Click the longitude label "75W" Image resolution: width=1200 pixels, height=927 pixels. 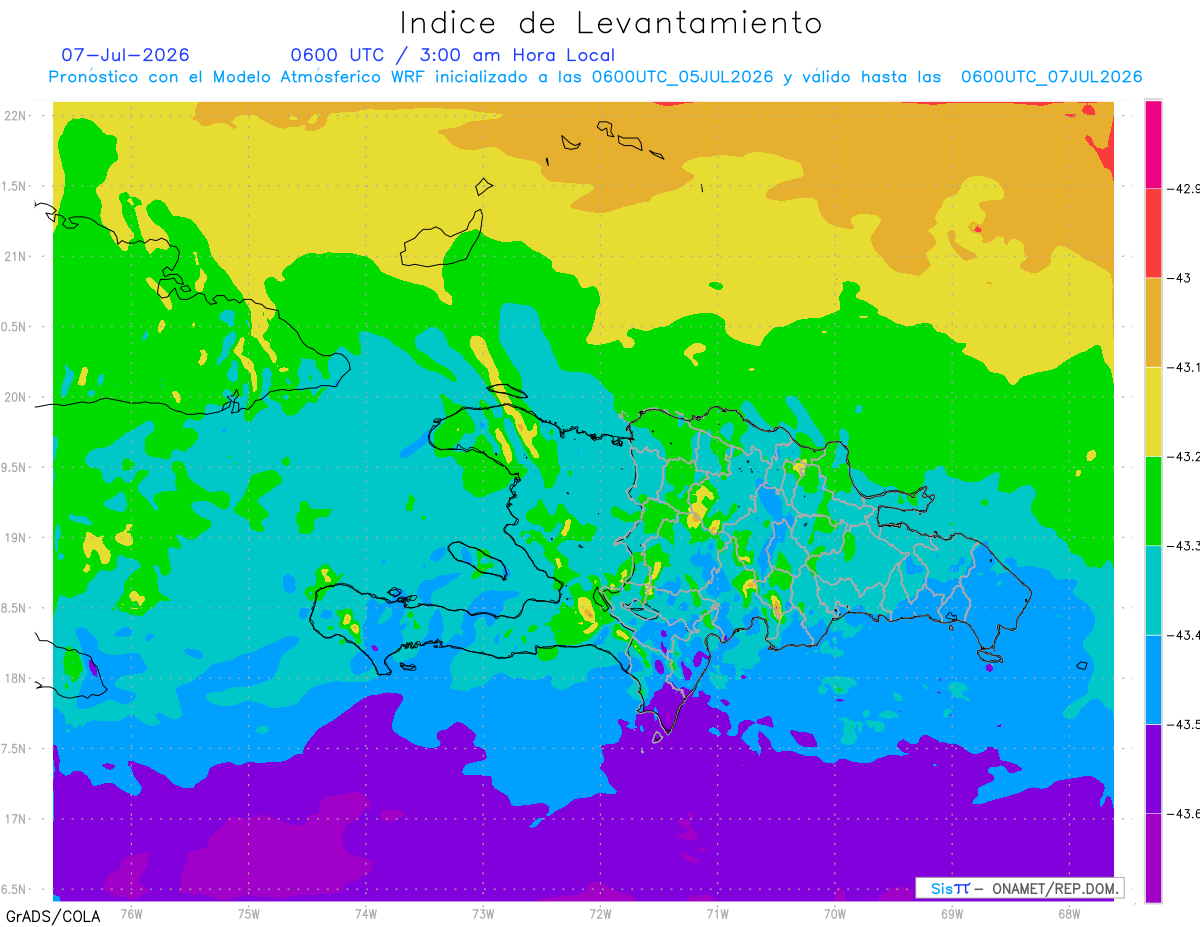point(248,913)
